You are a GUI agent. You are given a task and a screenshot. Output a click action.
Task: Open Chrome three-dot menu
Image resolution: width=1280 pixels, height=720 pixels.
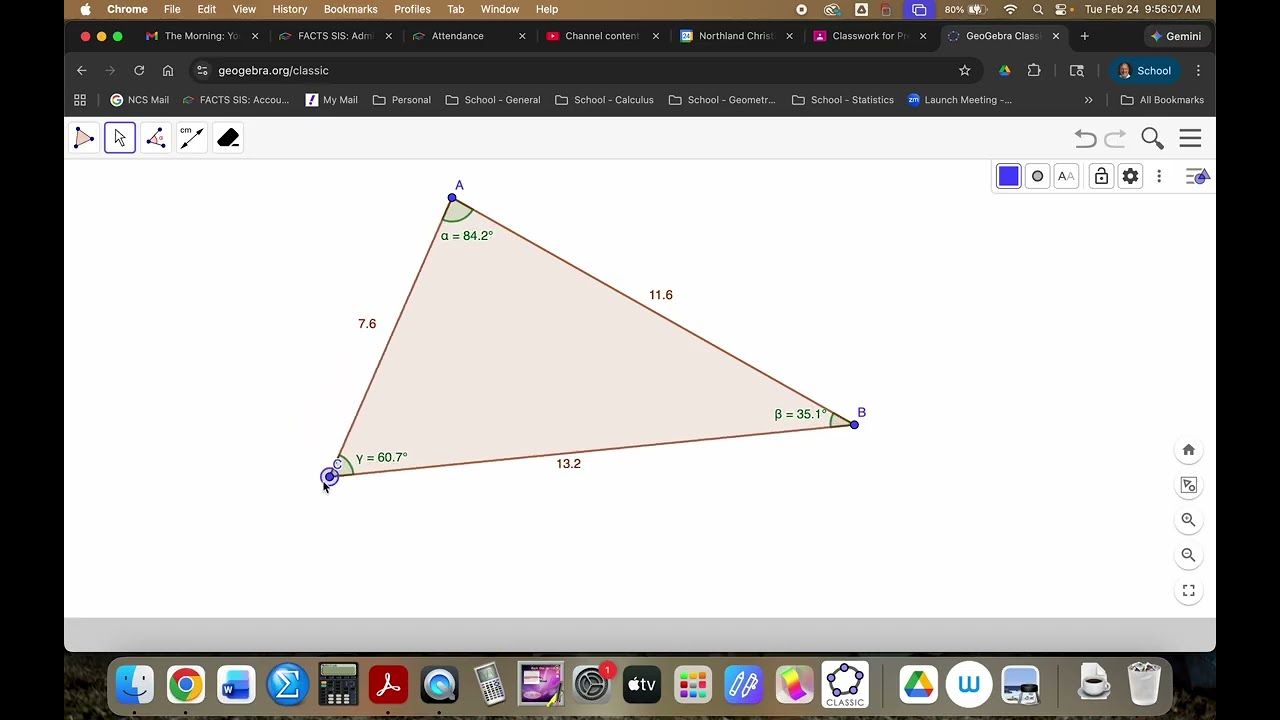click(1198, 71)
